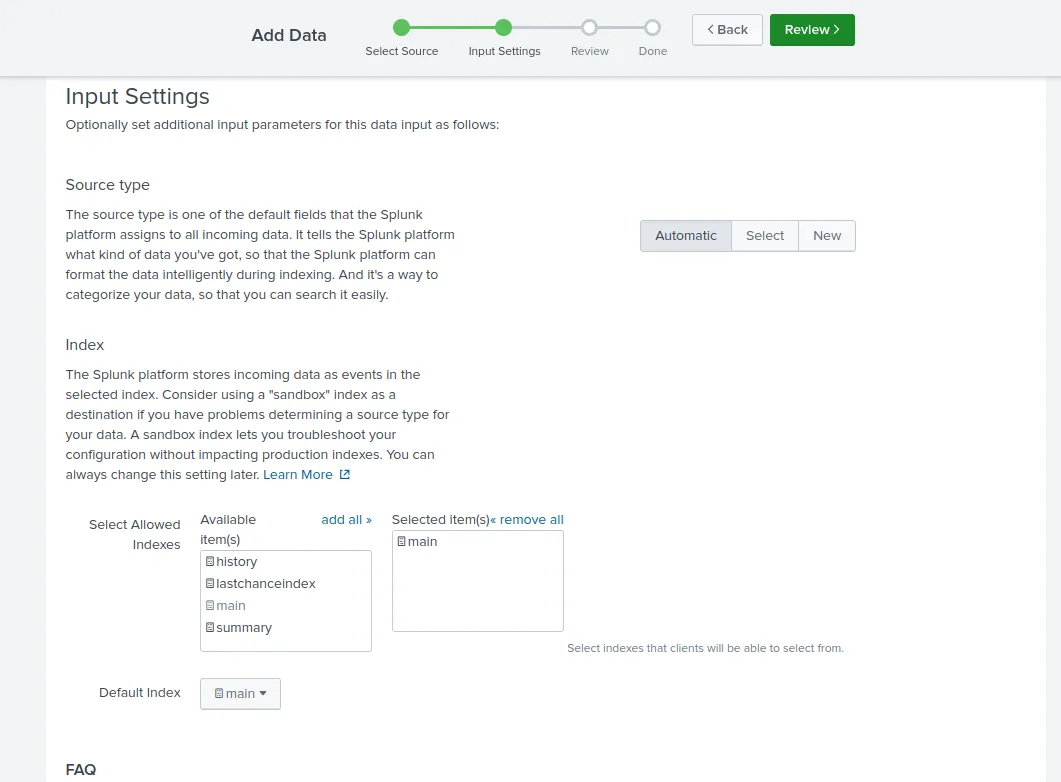Click the index icon beside lastchanceindex
The height and width of the screenshot is (782, 1061).
[x=210, y=583]
